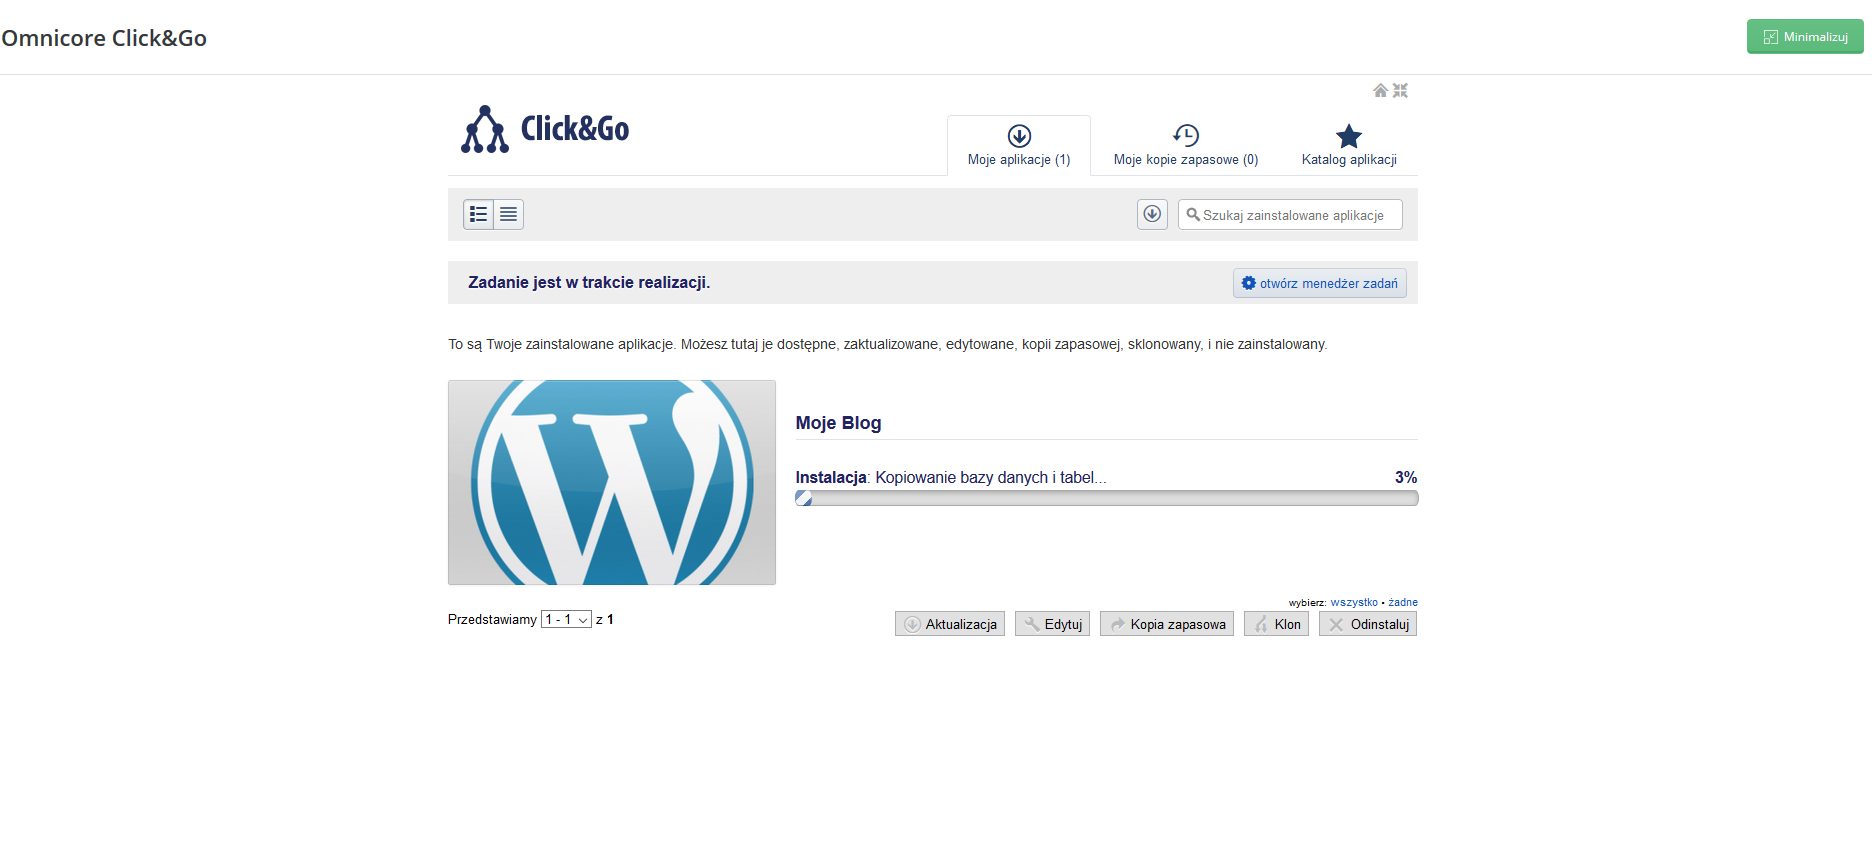Open the Moje kopie zapasowe tab
The width and height of the screenshot is (1872, 868).
[1185, 146]
